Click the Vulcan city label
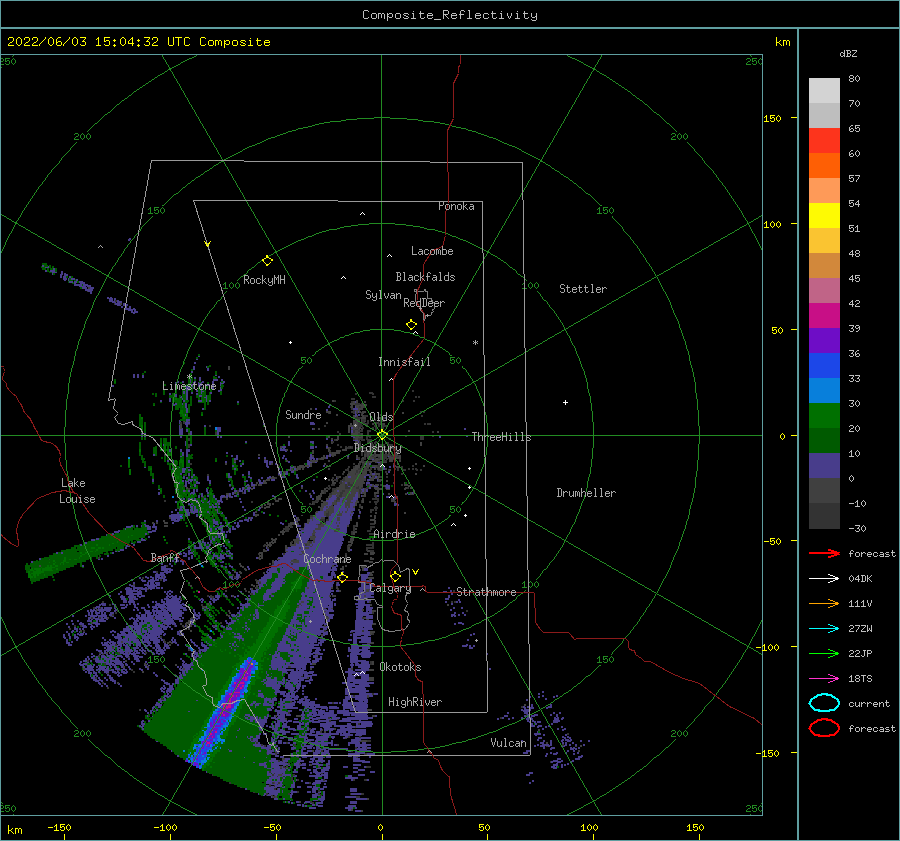This screenshot has height=841, width=900. pyautogui.click(x=508, y=743)
